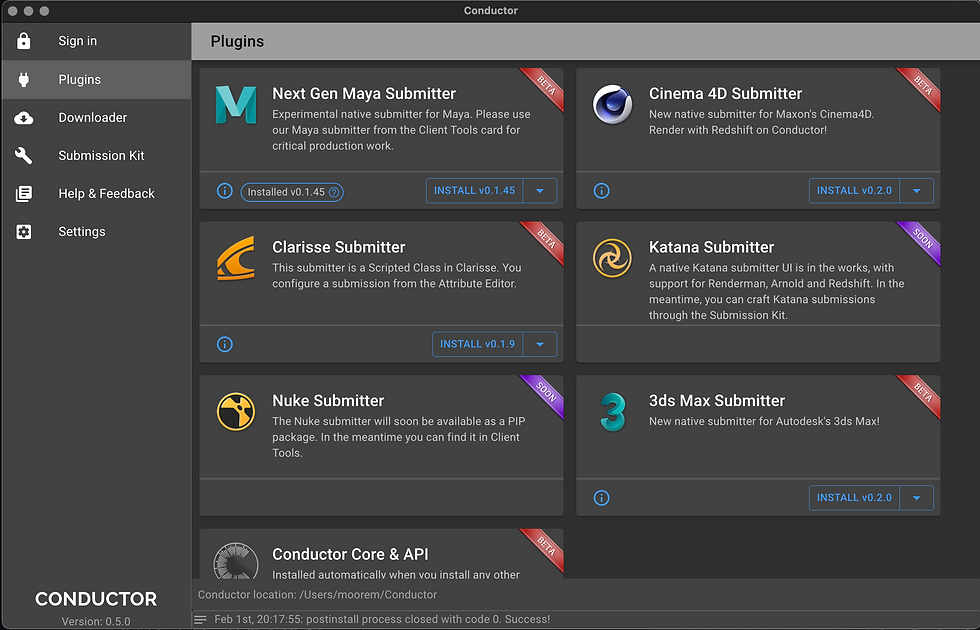
Task: Click the document icon beside Help & Feedback
Action: pyautogui.click(x=24, y=194)
